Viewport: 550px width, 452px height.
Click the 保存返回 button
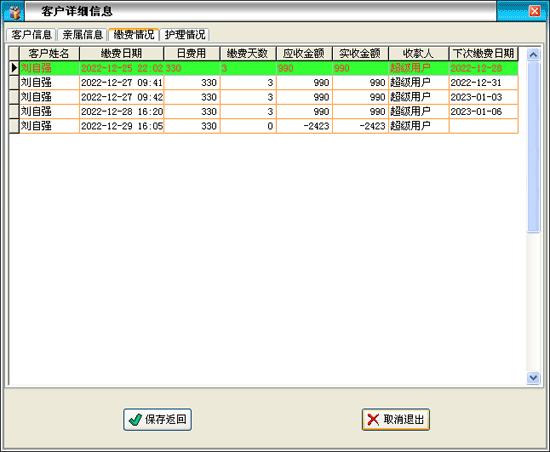coord(157,419)
